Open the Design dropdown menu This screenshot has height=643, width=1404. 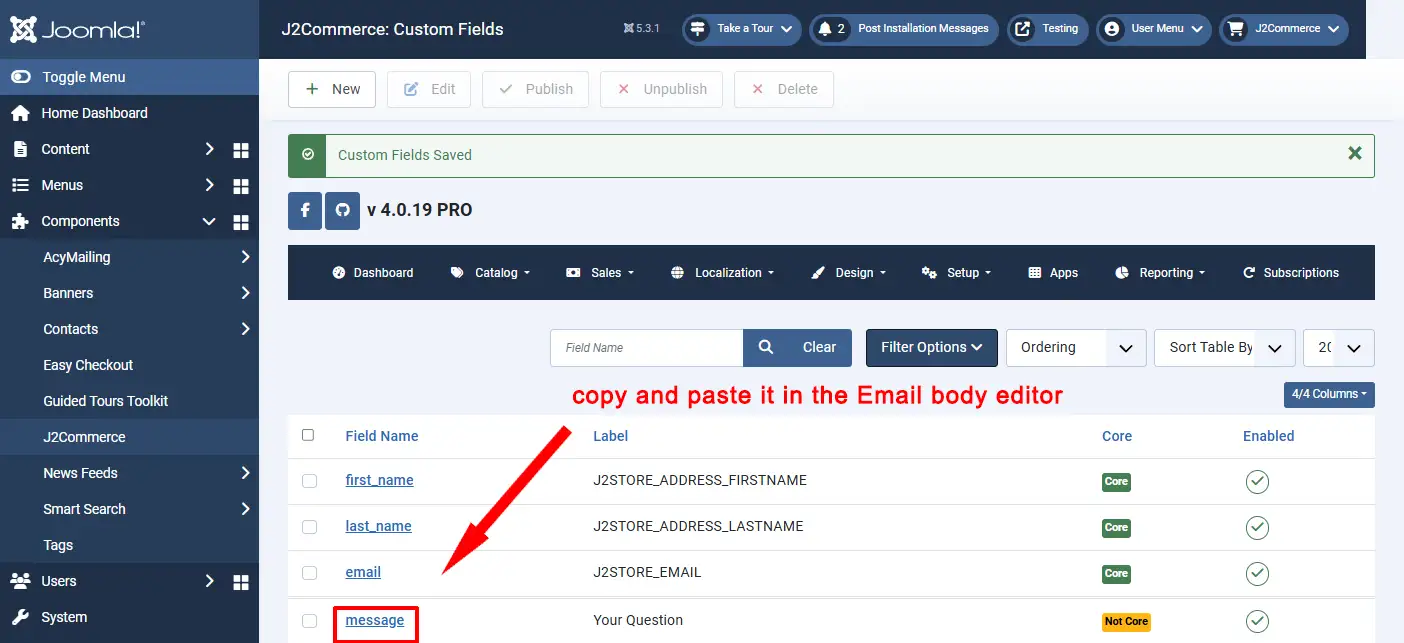pyautogui.click(x=848, y=273)
